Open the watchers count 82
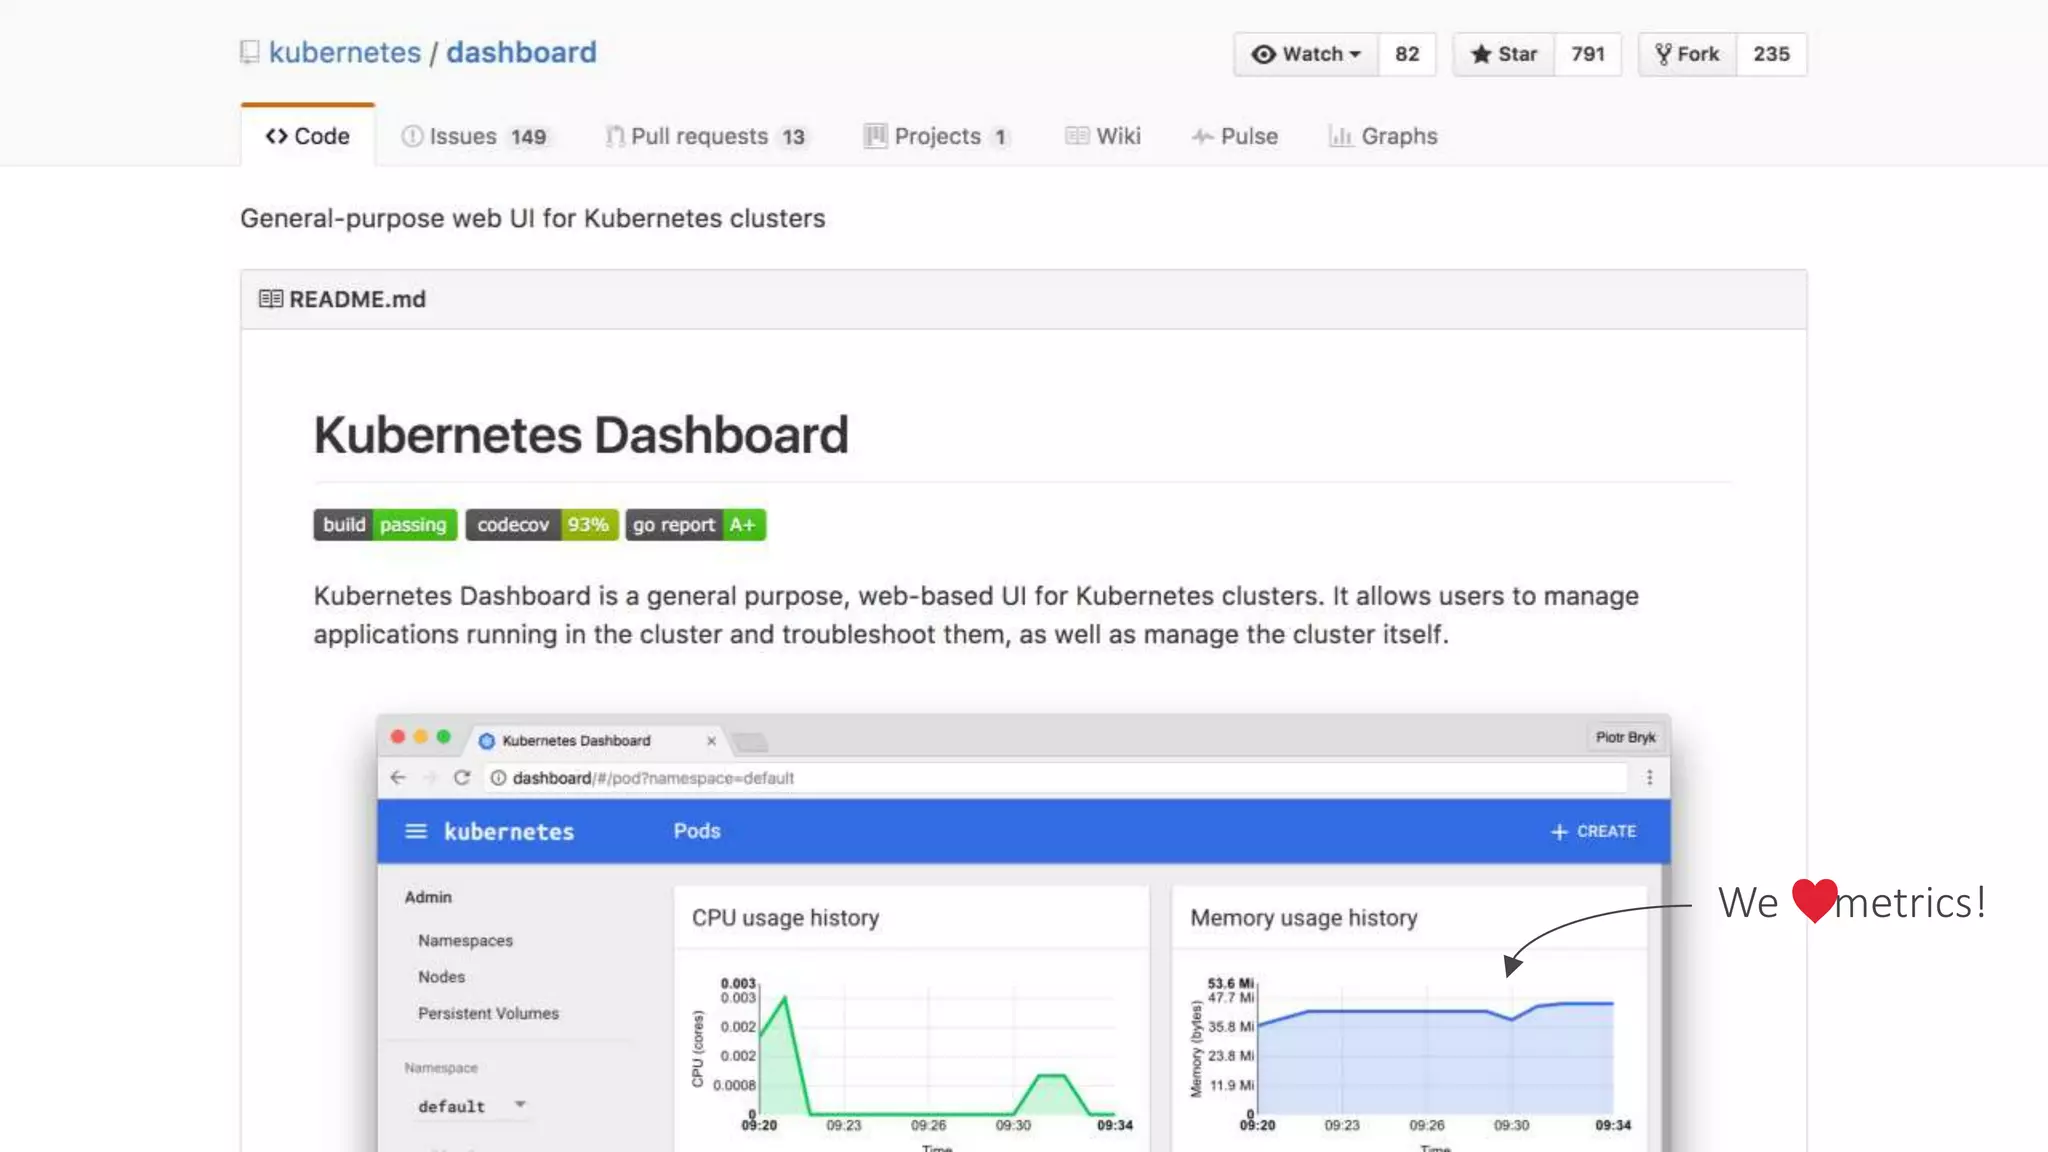Viewport: 2048px width, 1152px height. click(1407, 54)
